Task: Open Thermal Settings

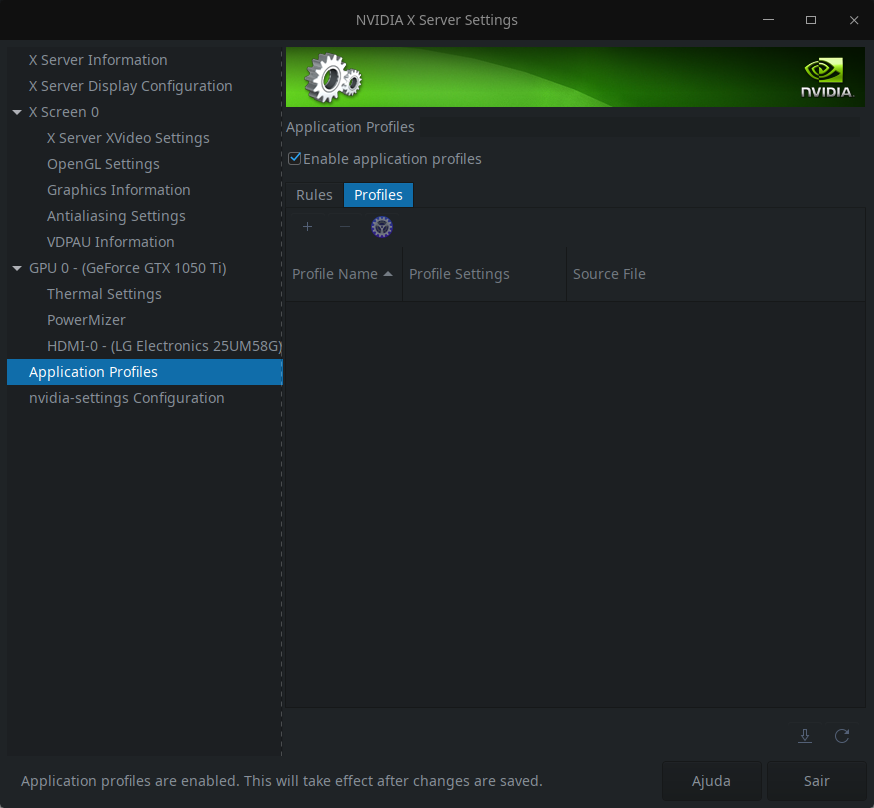Action: (104, 294)
